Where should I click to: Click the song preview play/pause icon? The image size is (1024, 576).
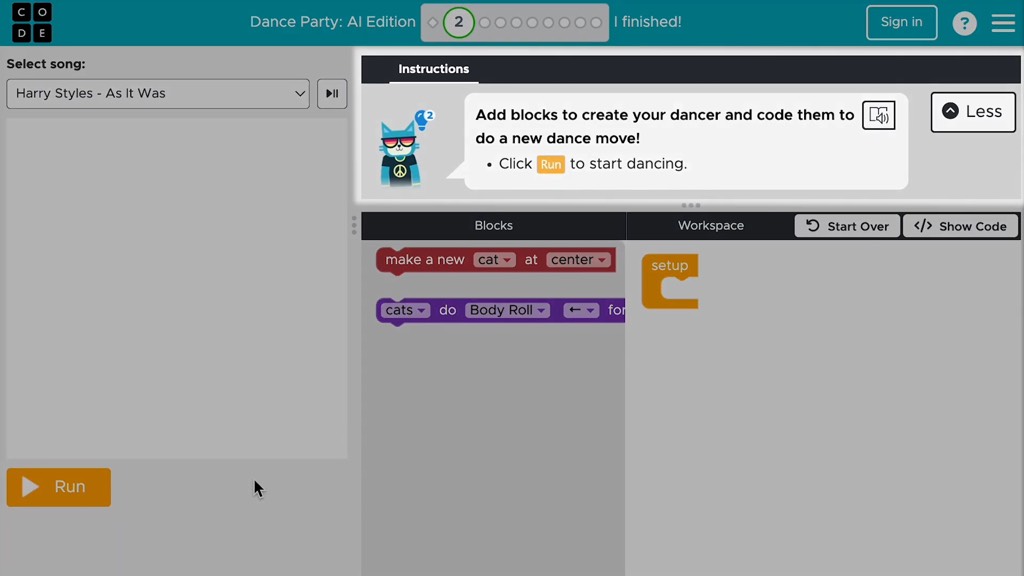[332, 94]
